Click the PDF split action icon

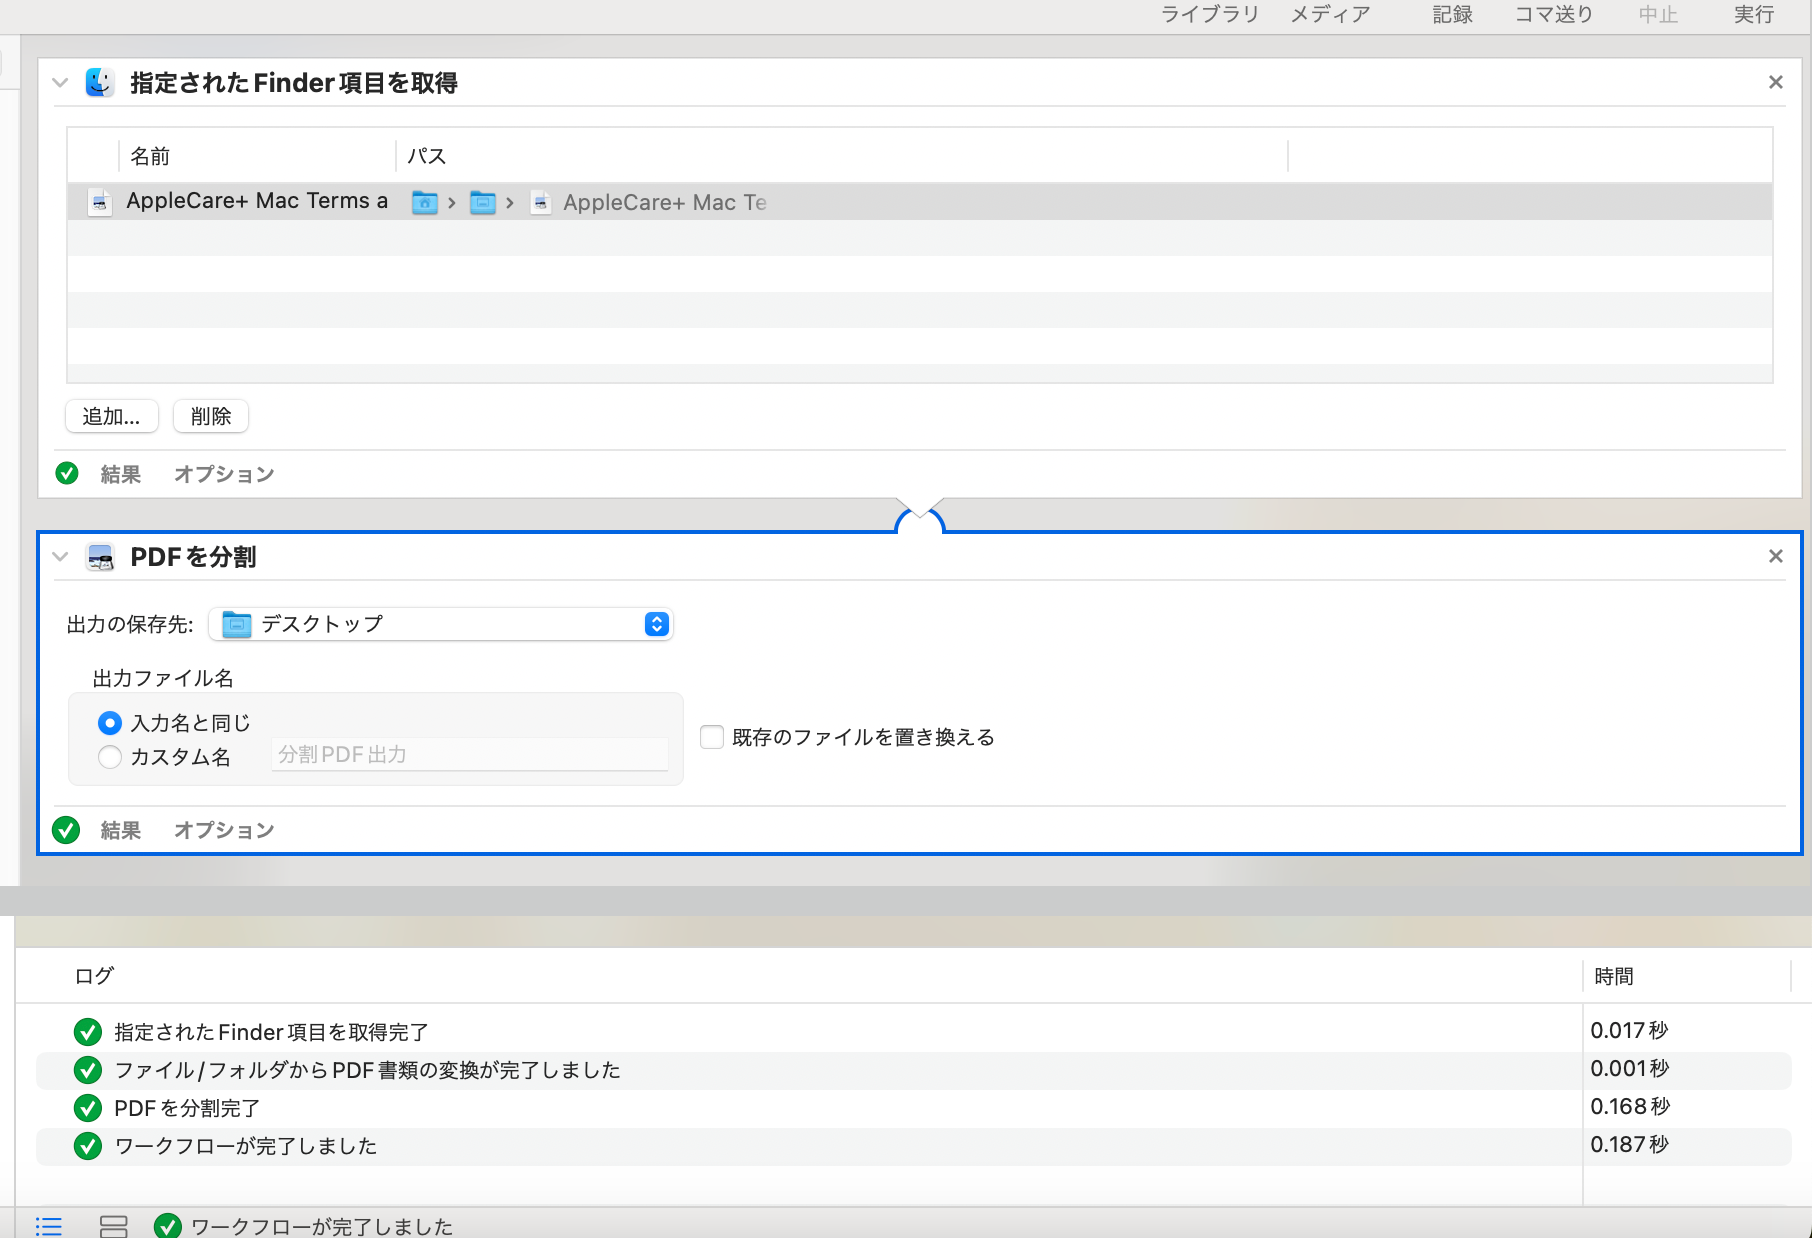(100, 557)
